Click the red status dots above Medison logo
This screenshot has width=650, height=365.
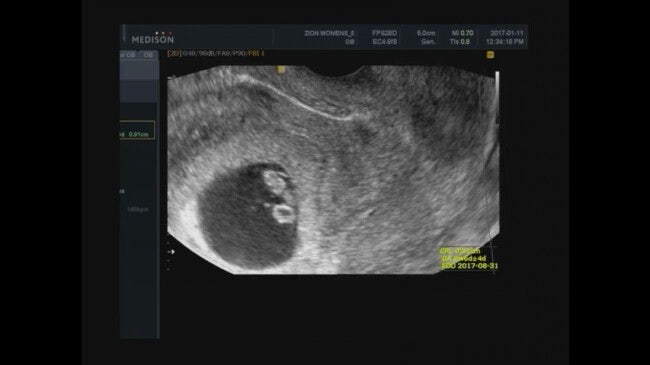tap(162, 33)
